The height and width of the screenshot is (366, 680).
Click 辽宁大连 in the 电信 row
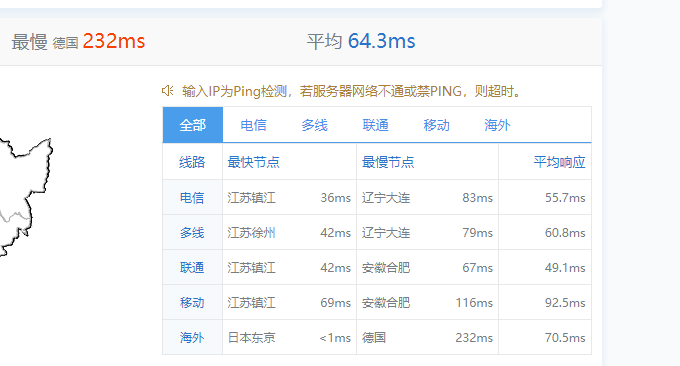click(386, 198)
